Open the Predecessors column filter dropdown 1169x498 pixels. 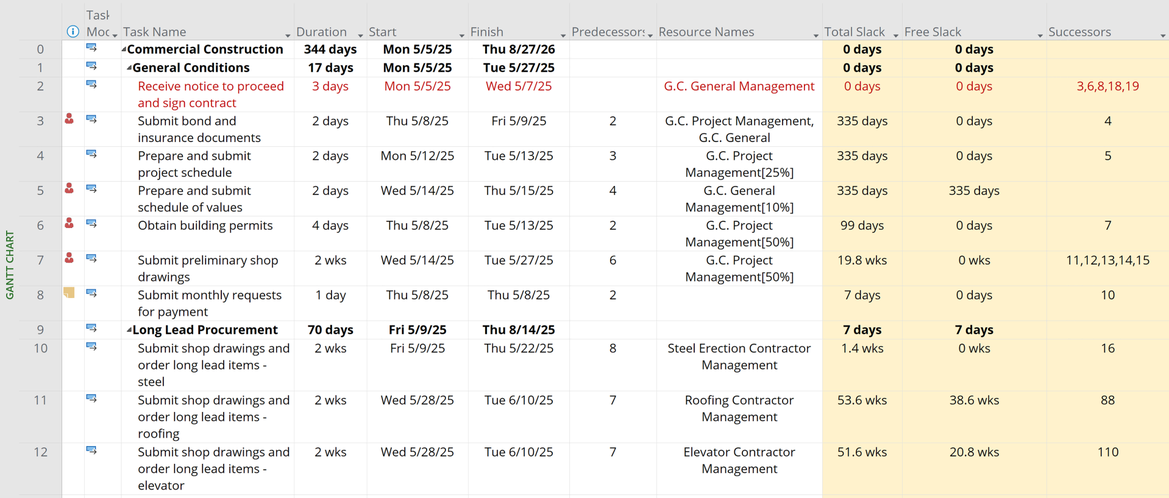coord(651,34)
